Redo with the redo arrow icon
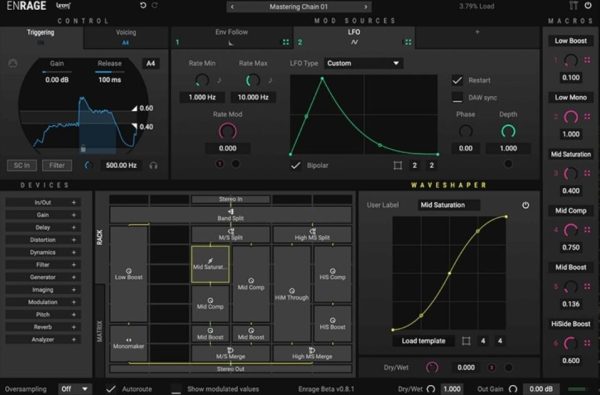Screen dimensions: 600x395 [x=155, y=5]
